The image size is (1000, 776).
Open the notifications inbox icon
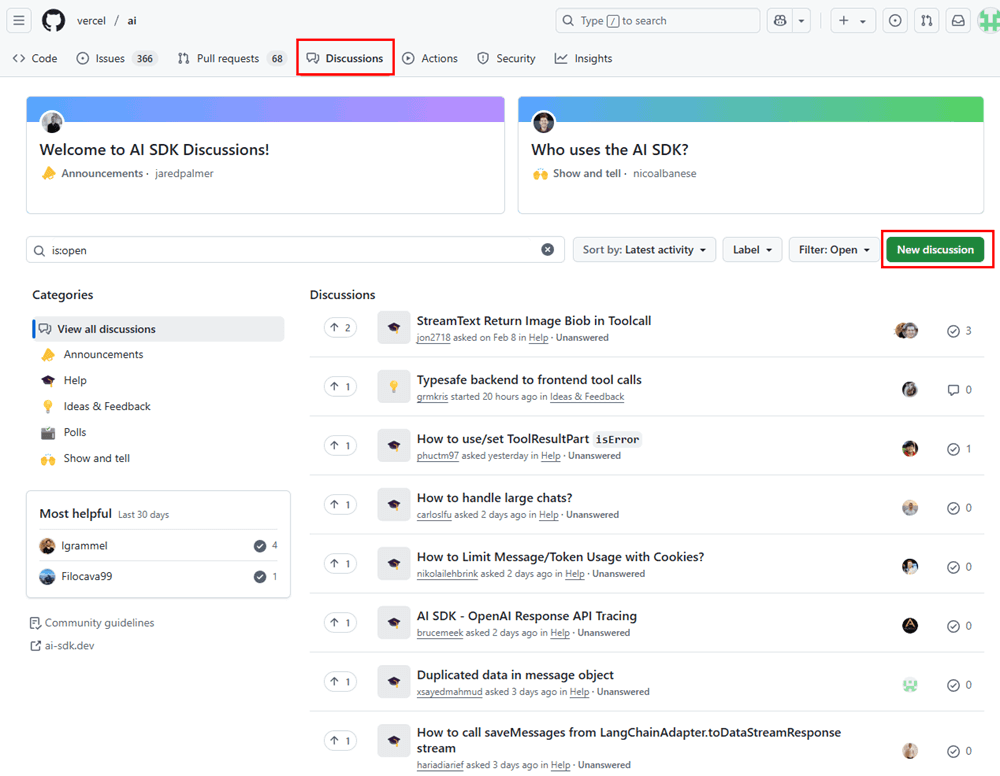(958, 21)
